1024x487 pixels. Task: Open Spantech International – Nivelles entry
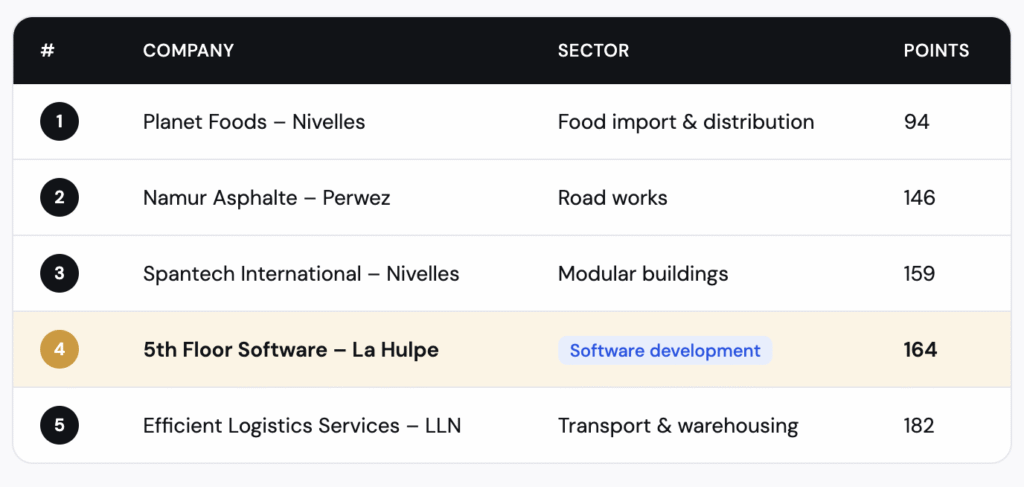point(301,274)
